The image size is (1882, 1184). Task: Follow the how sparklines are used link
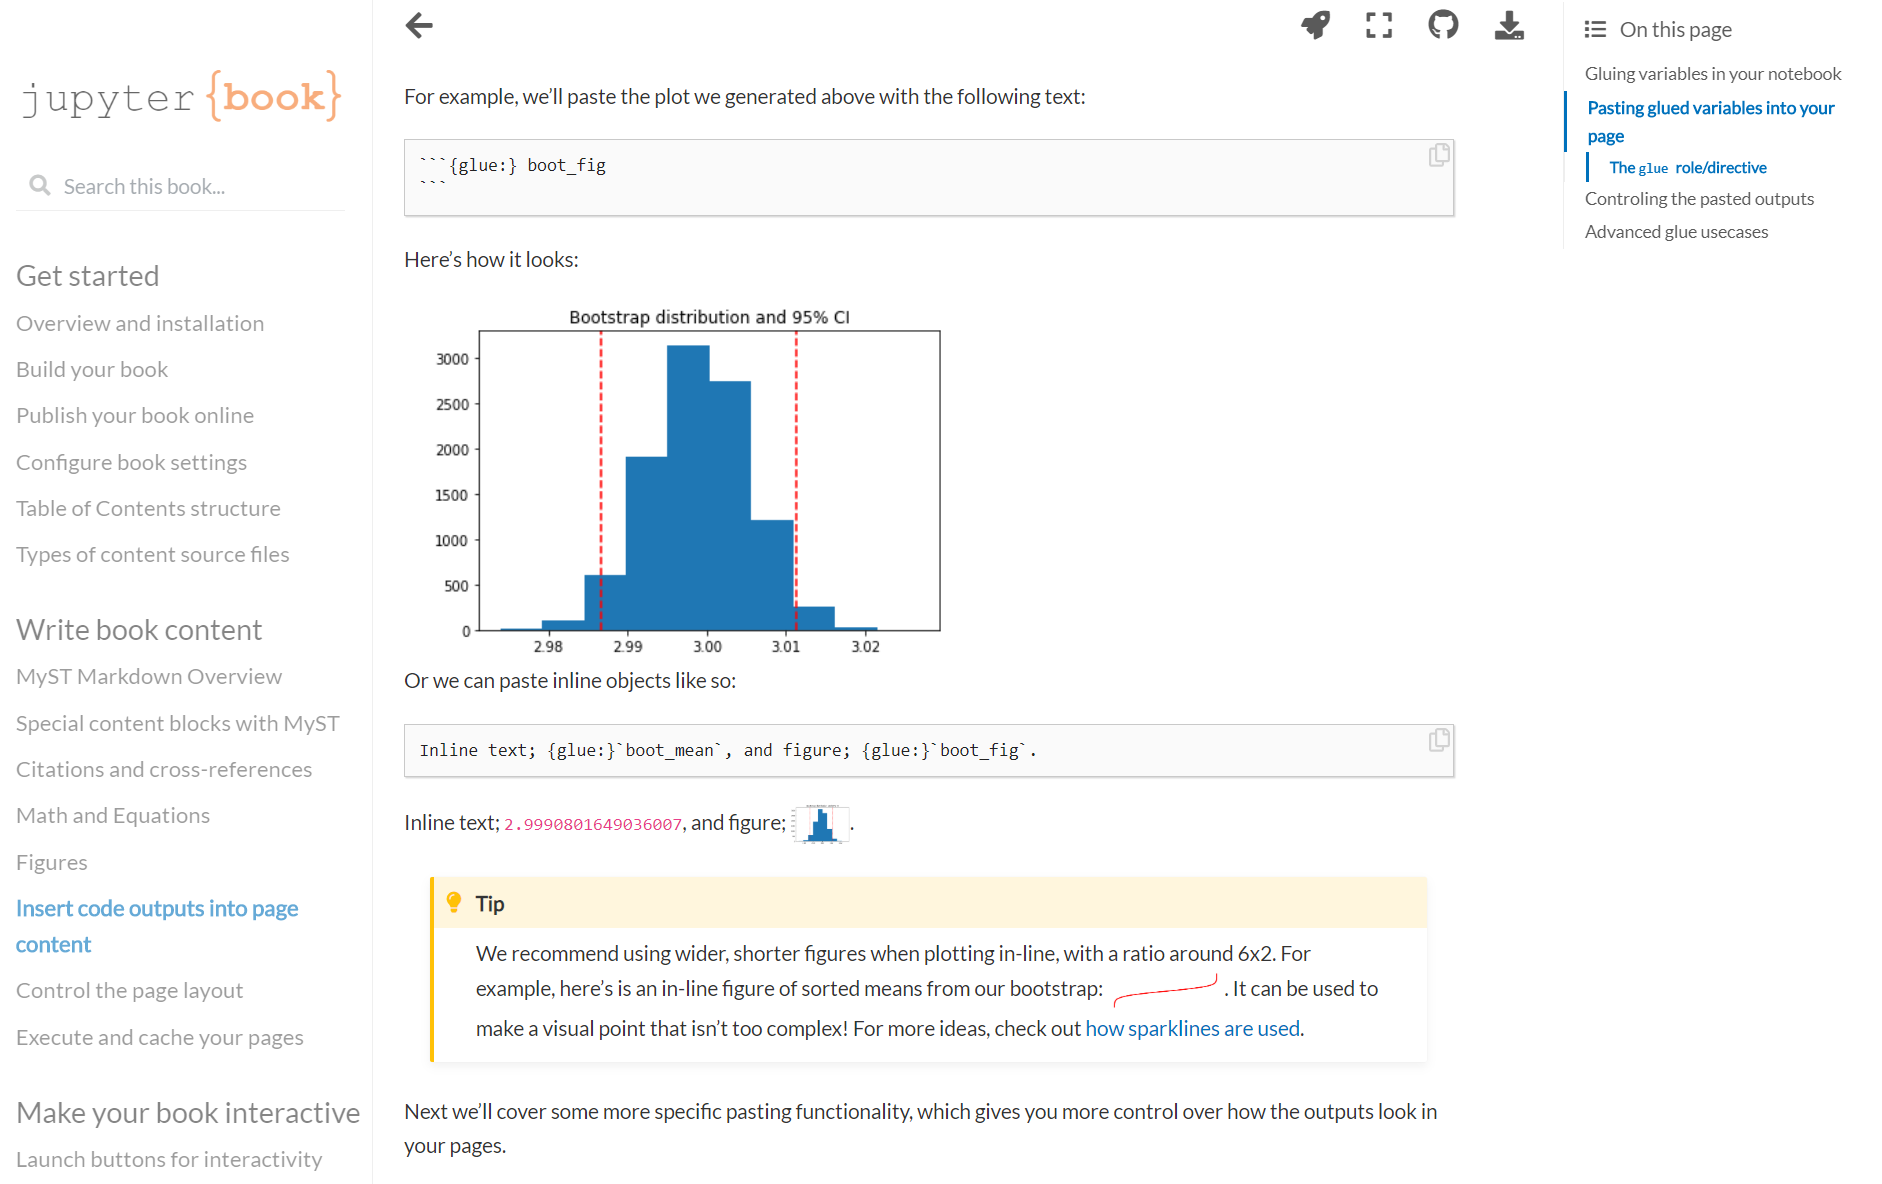click(x=1193, y=1028)
